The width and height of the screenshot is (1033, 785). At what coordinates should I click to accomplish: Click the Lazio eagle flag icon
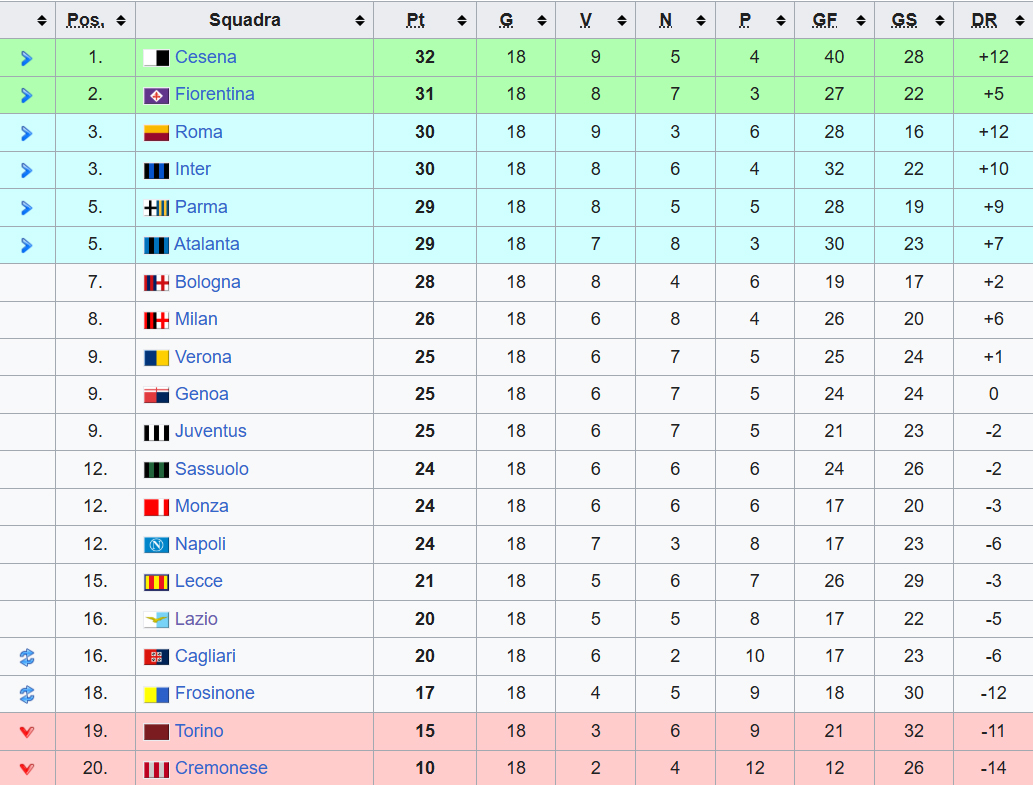[156, 620]
